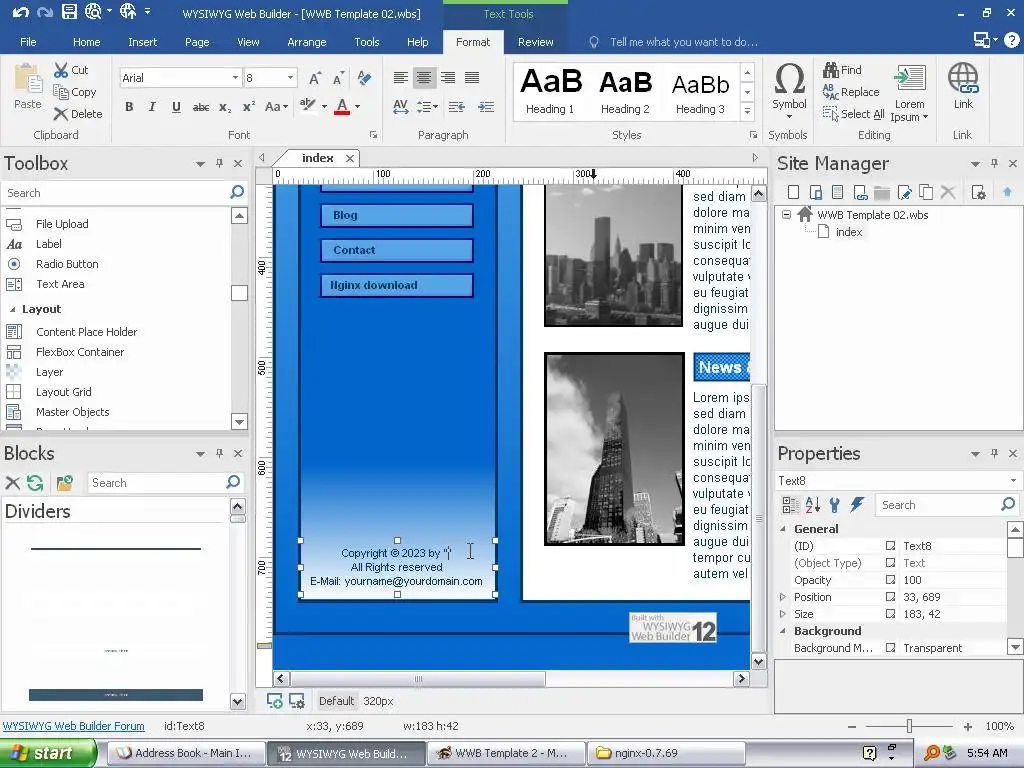1024x768 pixels.
Task: Apply the Heading 1 style
Action: pyautogui.click(x=550, y=91)
